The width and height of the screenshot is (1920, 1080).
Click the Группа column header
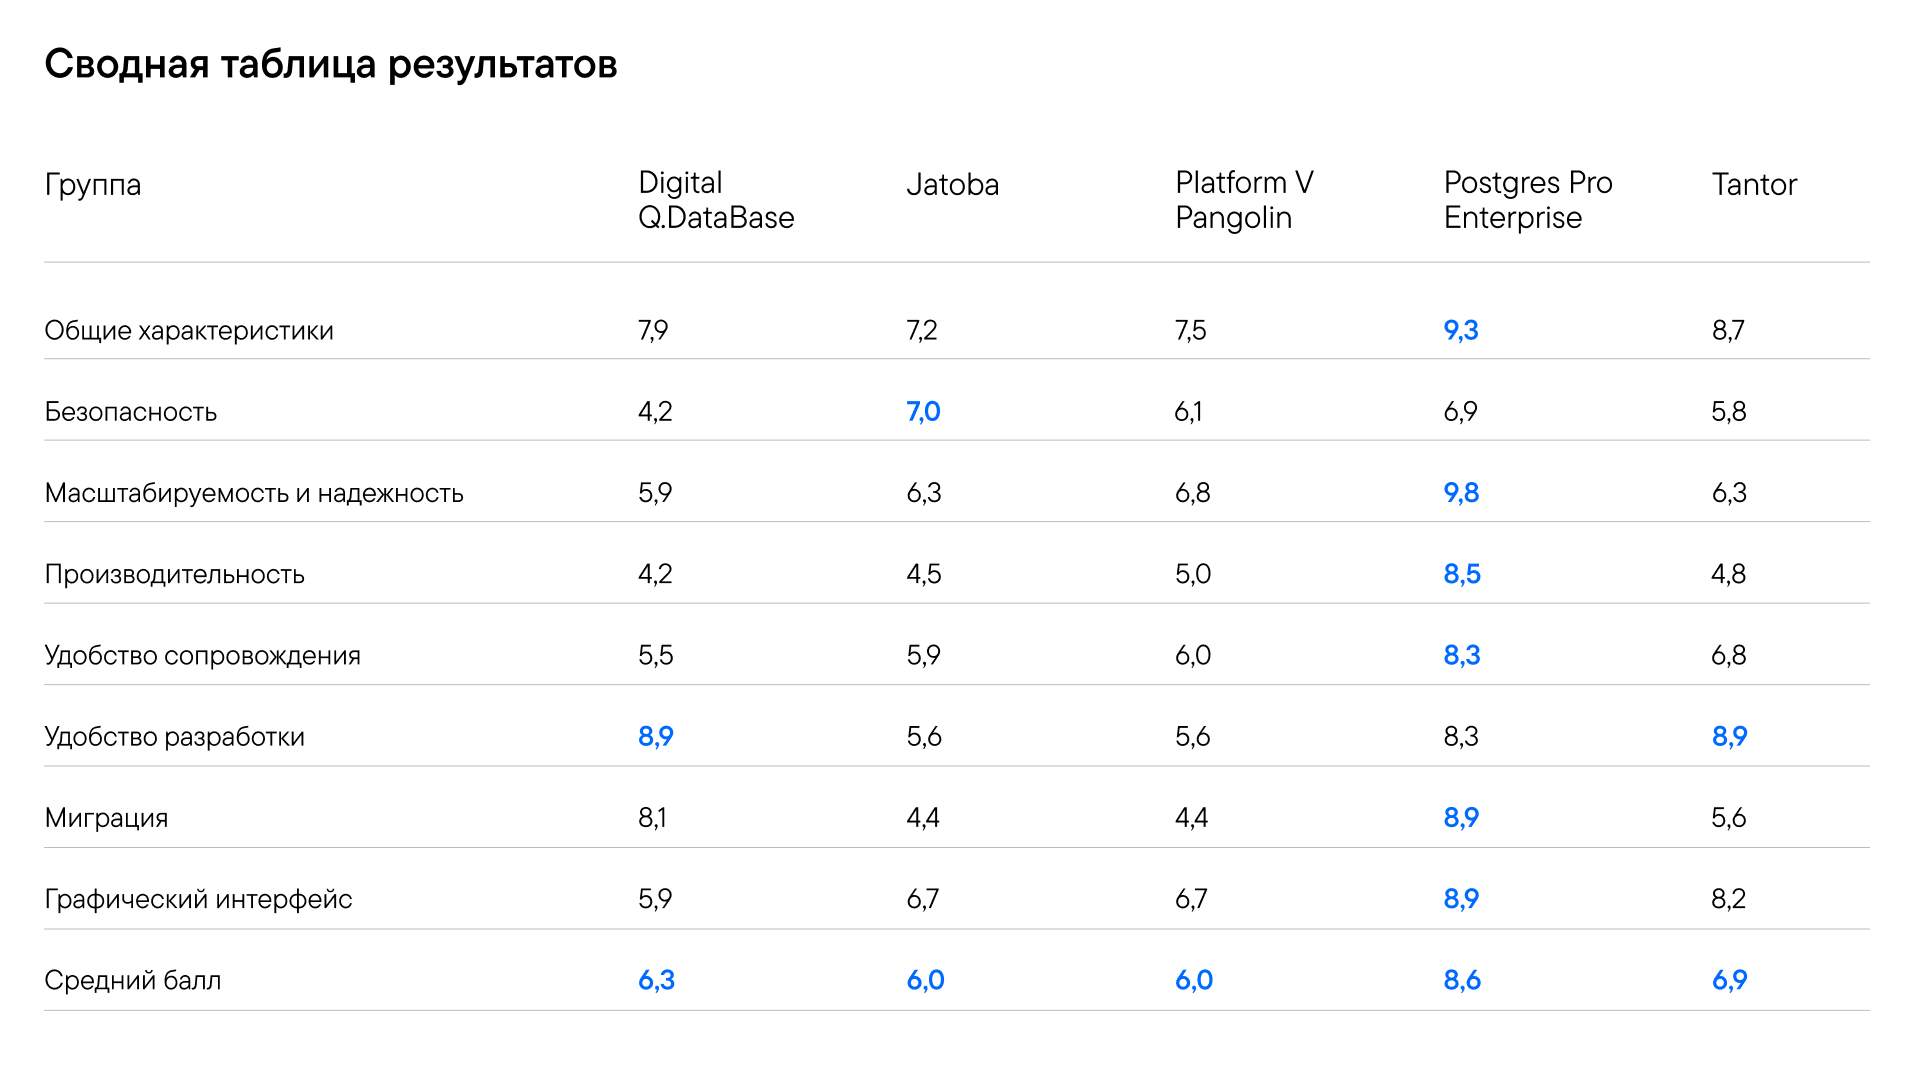pos(93,186)
